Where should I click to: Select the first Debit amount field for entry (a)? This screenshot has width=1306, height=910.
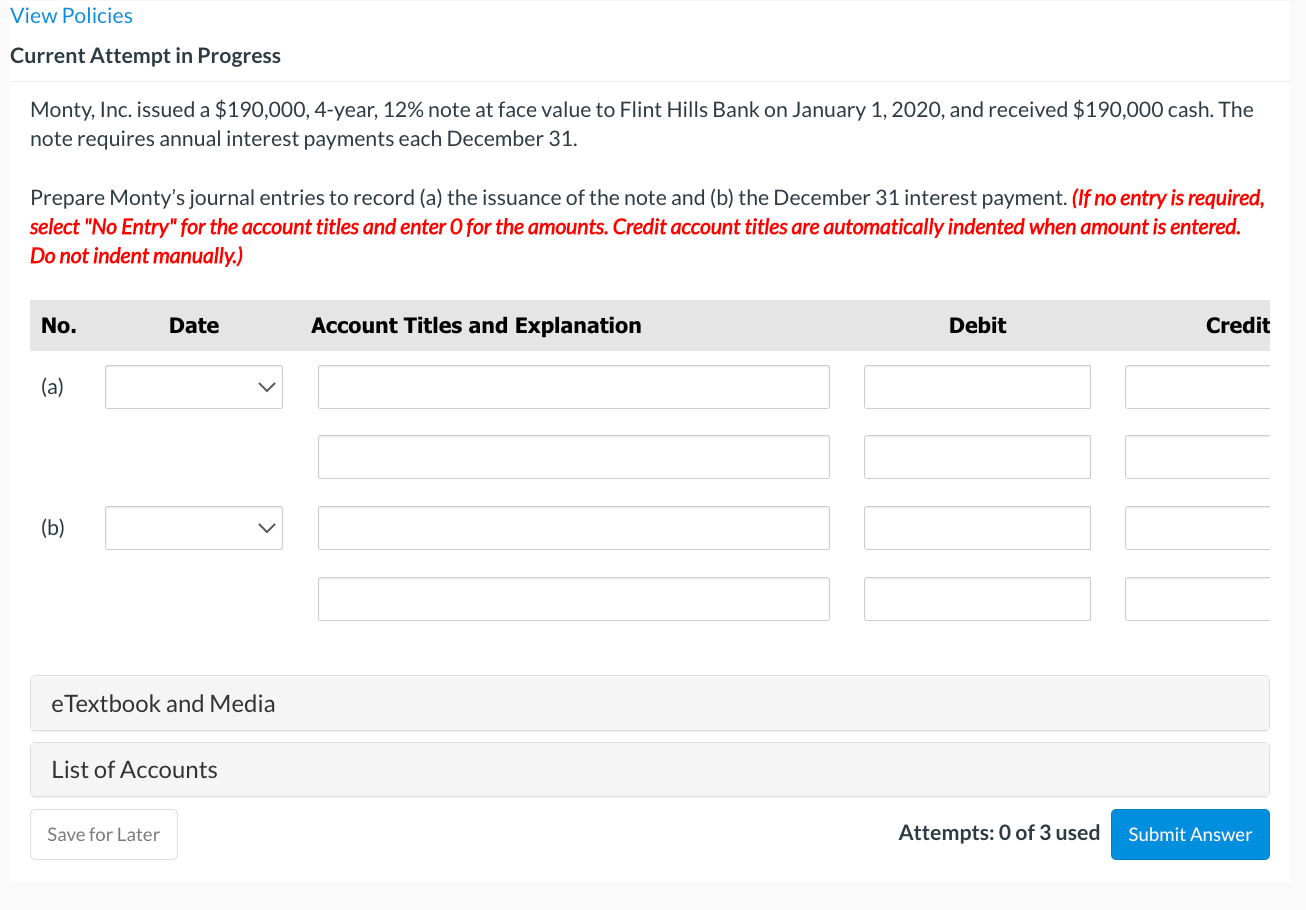pos(977,387)
